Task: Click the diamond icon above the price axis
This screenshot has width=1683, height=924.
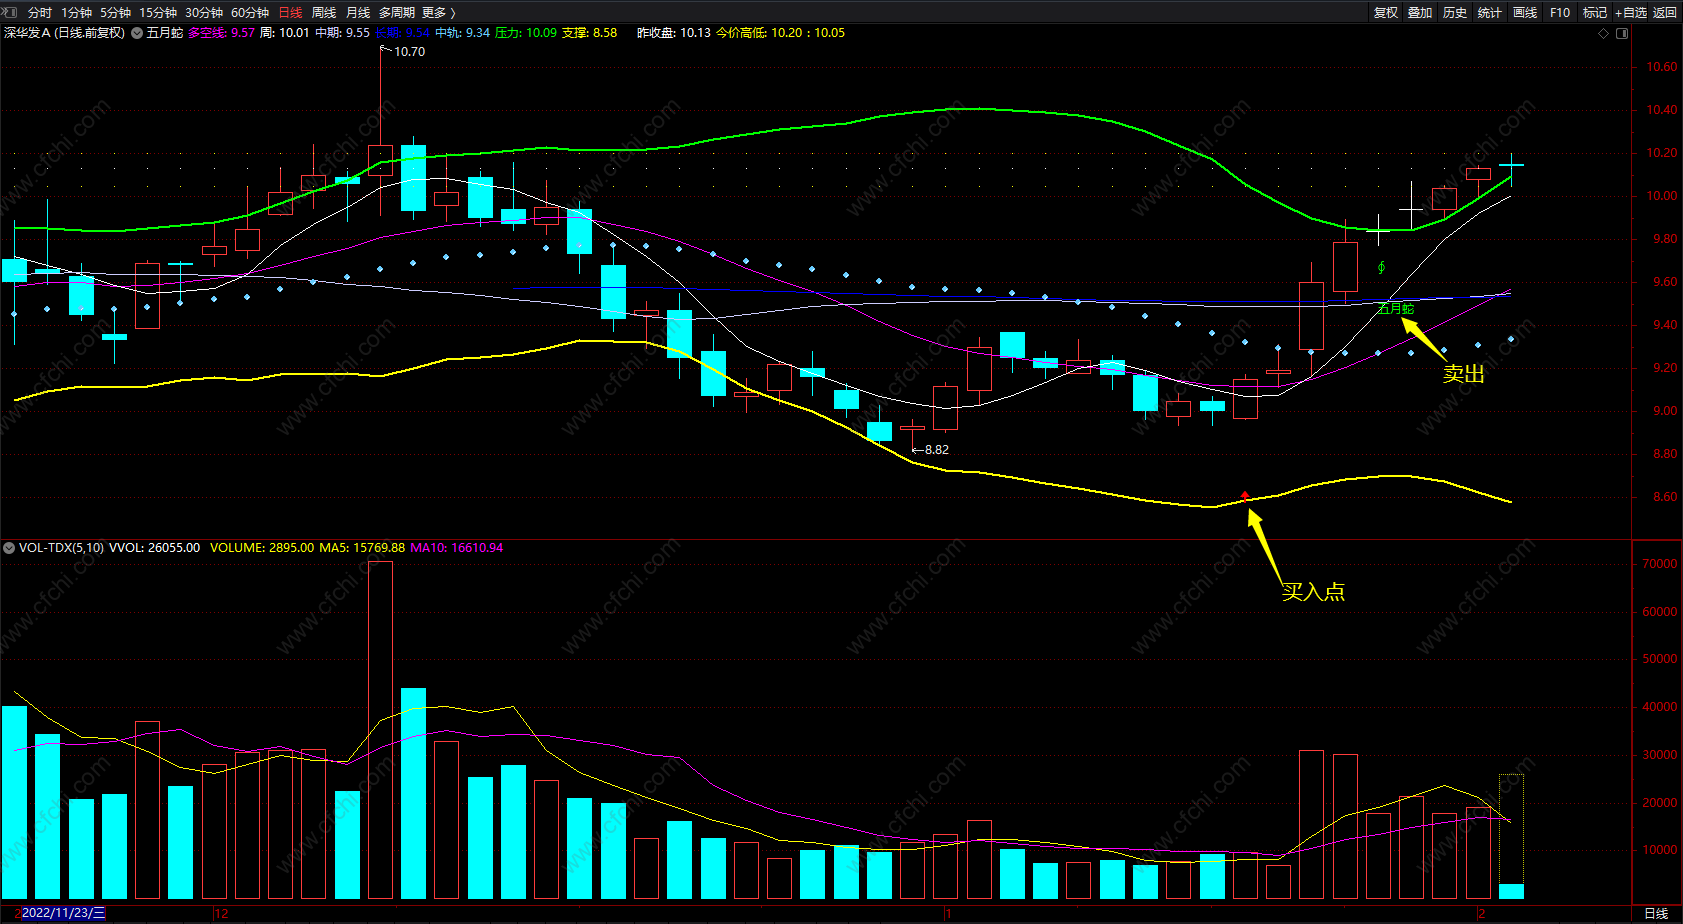Action: coord(1604,33)
